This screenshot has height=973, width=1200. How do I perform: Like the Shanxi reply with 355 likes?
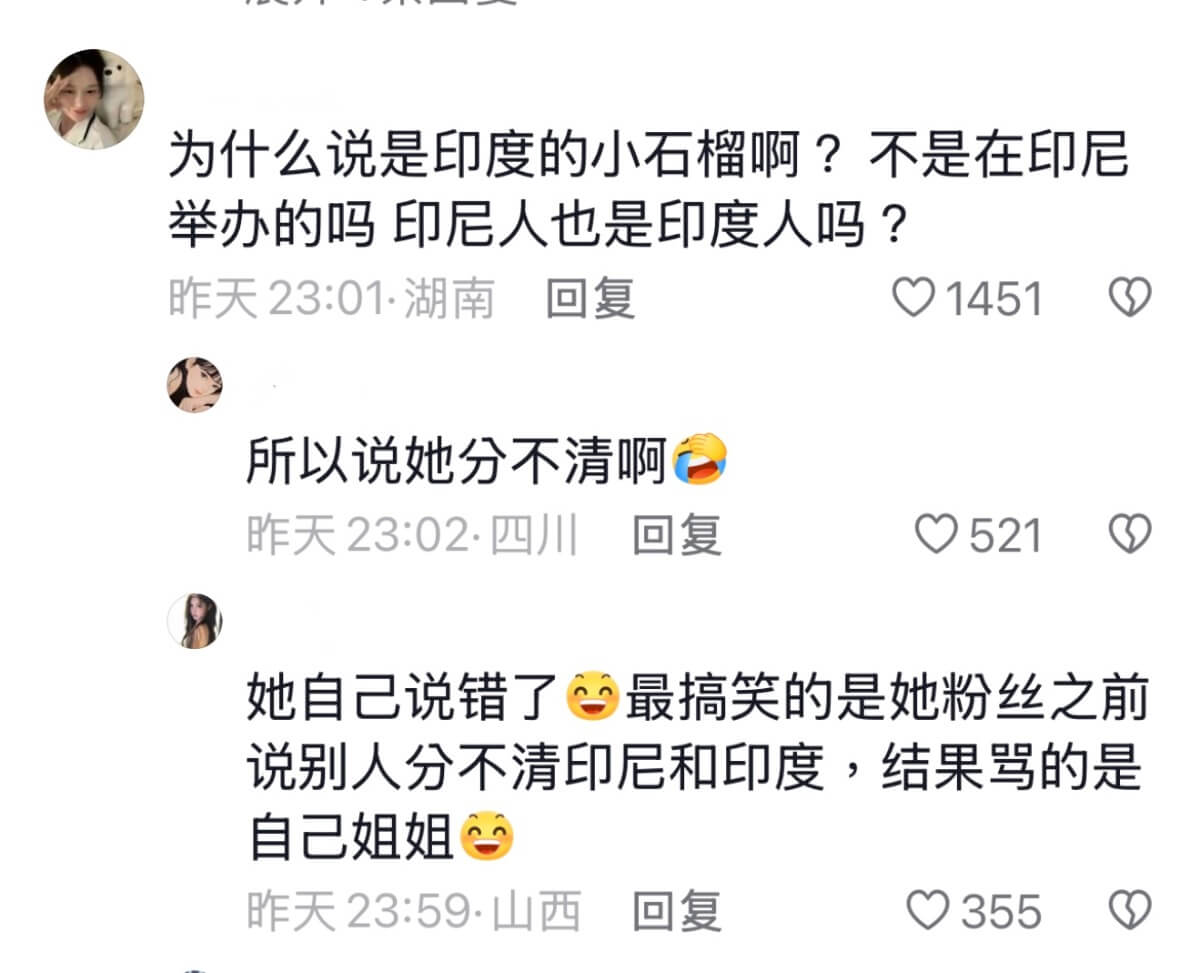point(927,910)
